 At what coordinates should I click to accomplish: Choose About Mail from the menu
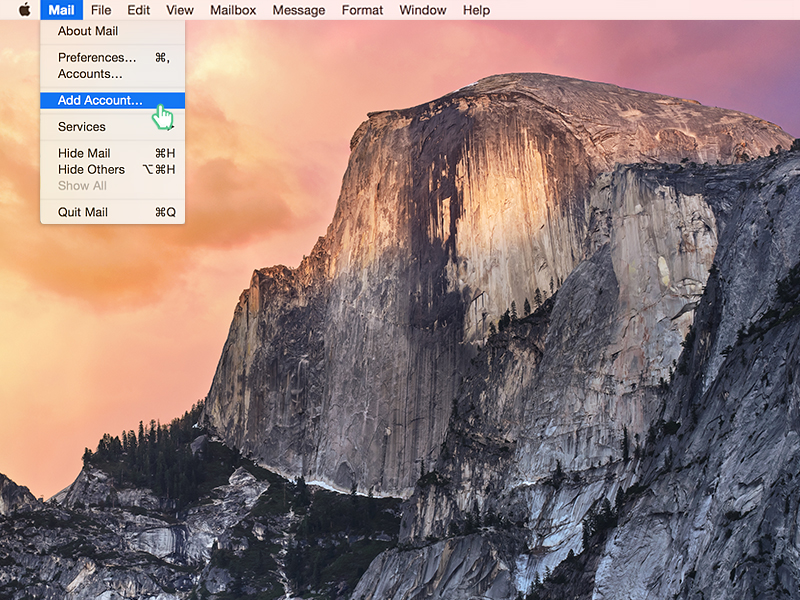pos(113,31)
